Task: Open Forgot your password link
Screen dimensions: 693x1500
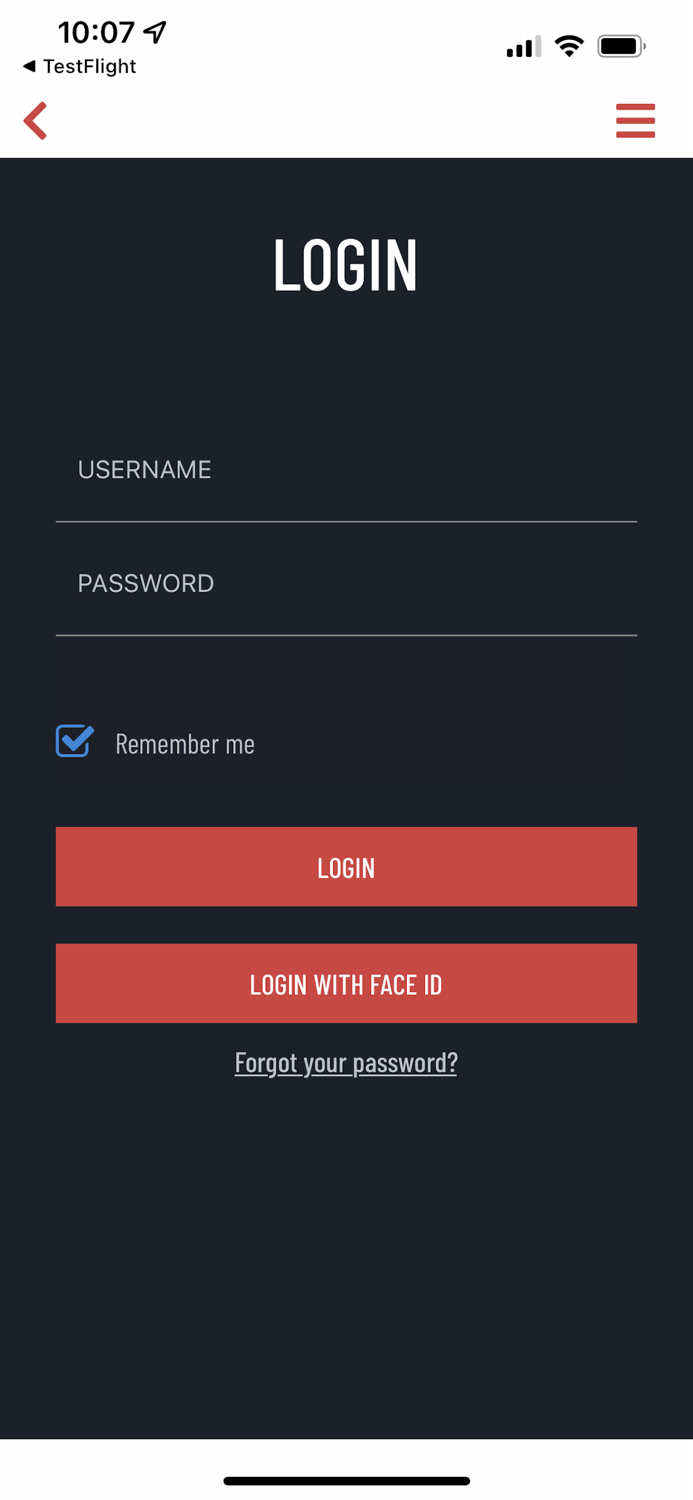Action: tap(346, 1062)
